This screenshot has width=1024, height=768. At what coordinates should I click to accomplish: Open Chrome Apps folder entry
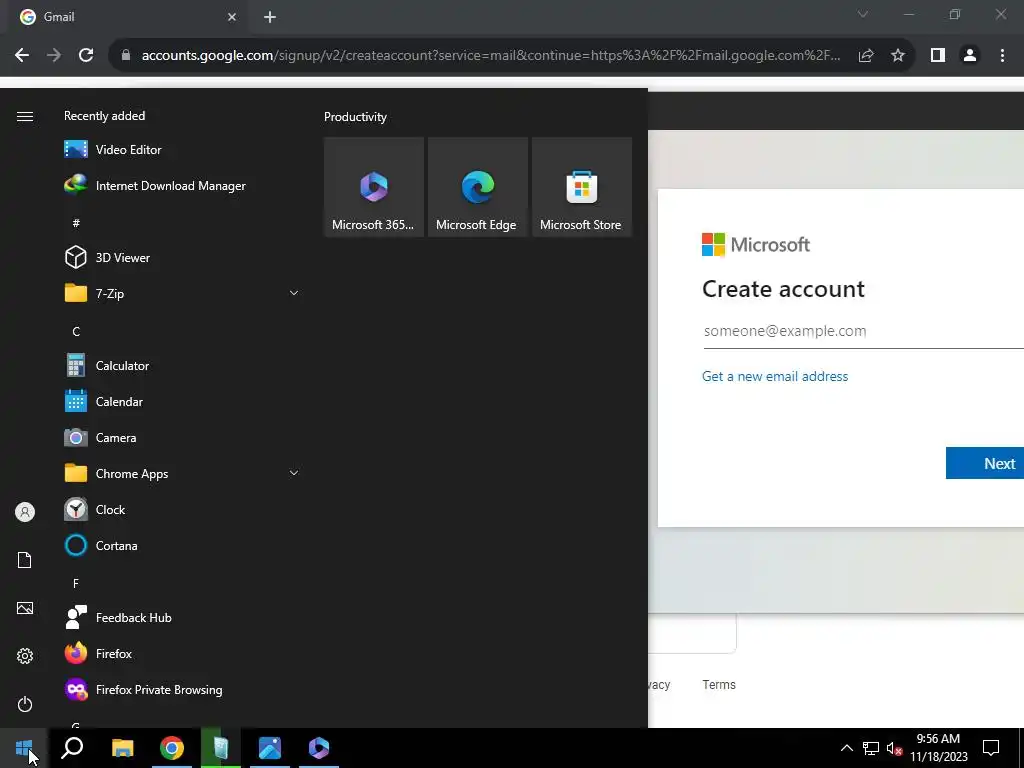pos(183,473)
